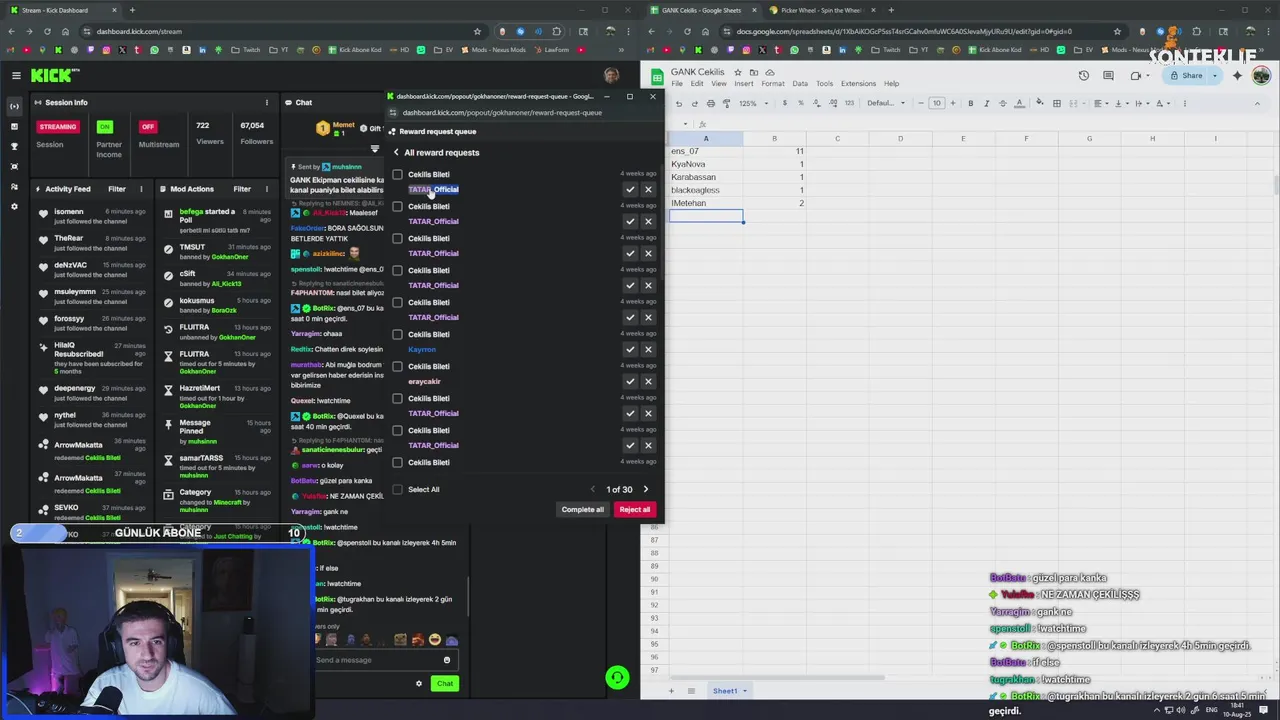This screenshot has height=720, width=1280.
Task: Format the cell as percent in Sheets
Action: (x=801, y=103)
